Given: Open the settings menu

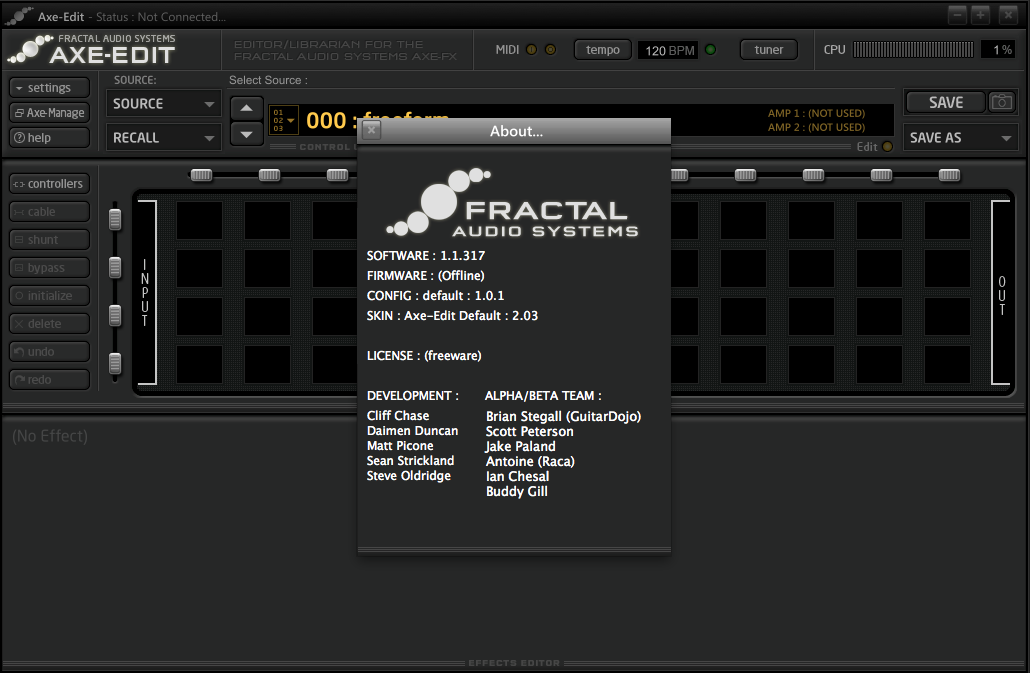Looking at the screenshot, I should (x=50, y=87).
